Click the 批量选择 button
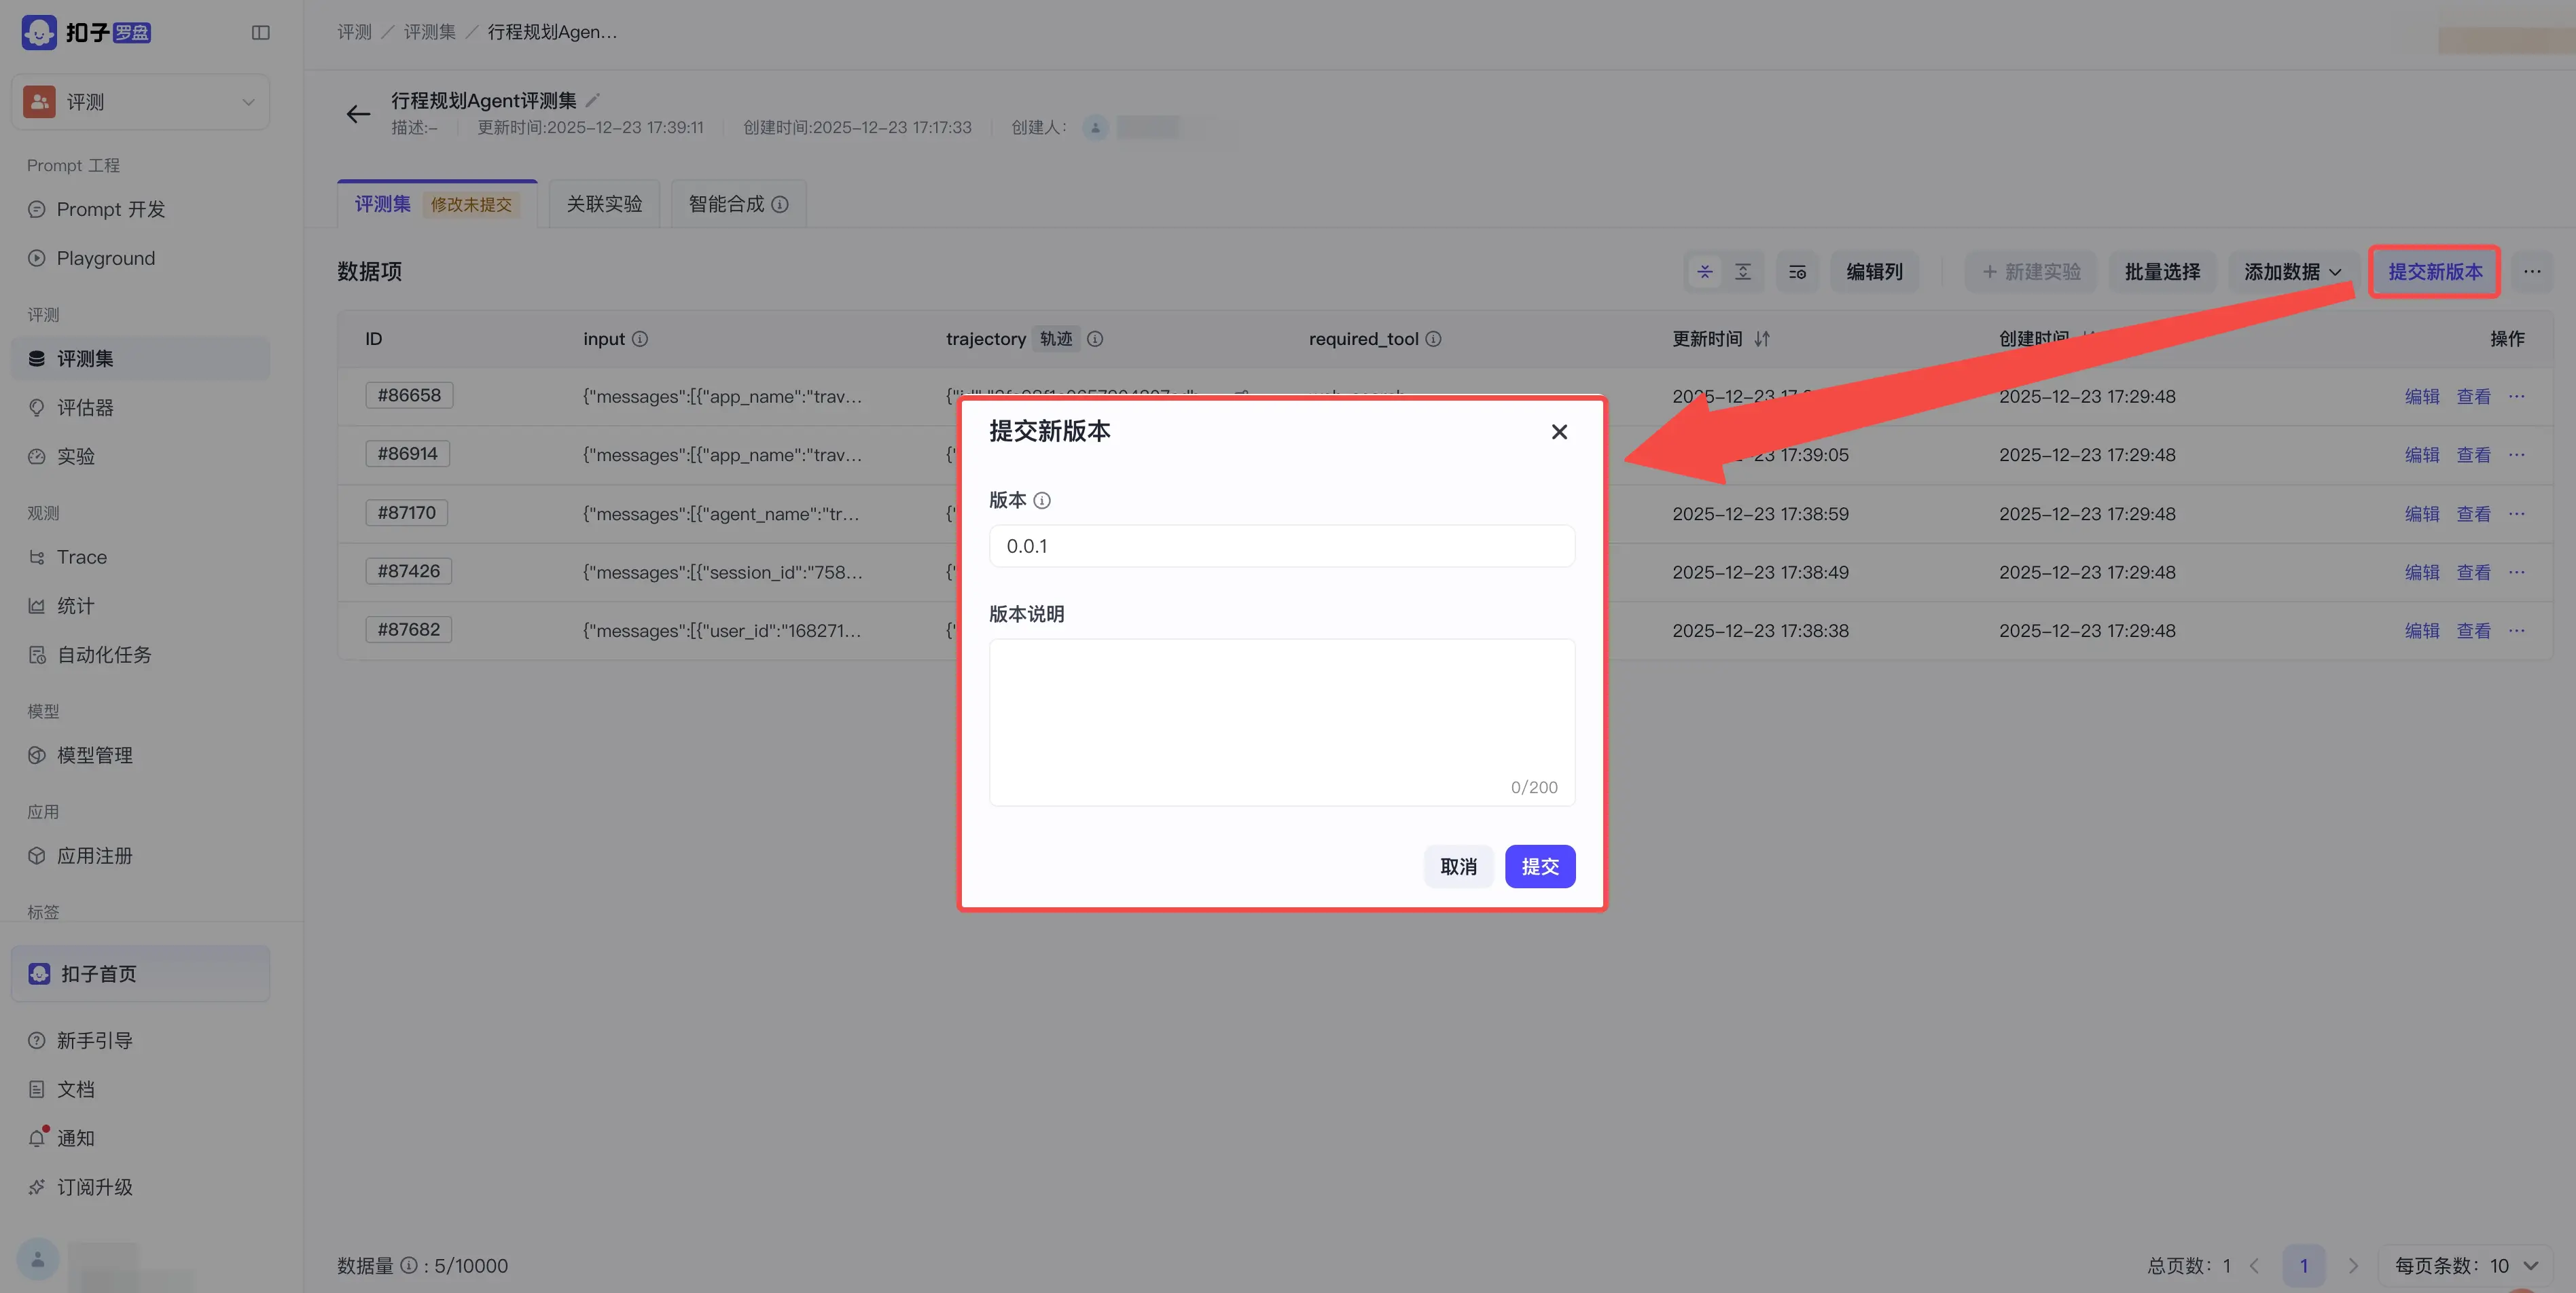The height and width of the screenshot is (1293, 2576). click(x=2162, y=272)
